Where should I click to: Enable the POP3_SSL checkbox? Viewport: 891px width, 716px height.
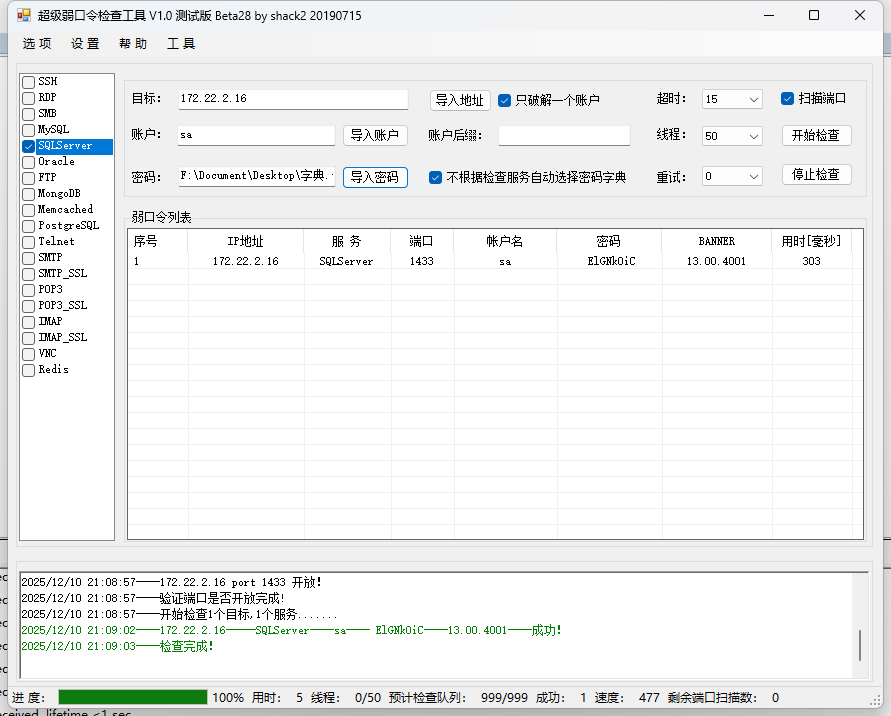(28, 306)
